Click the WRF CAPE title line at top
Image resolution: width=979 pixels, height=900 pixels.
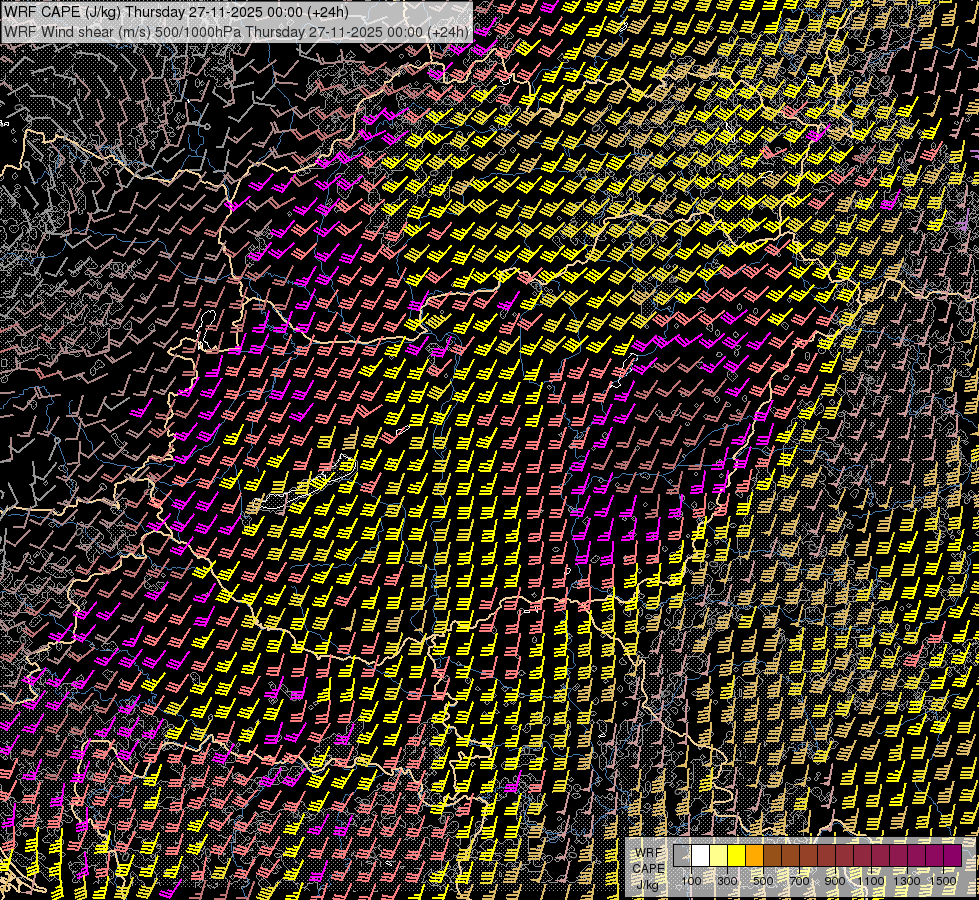tap(177, 13)
